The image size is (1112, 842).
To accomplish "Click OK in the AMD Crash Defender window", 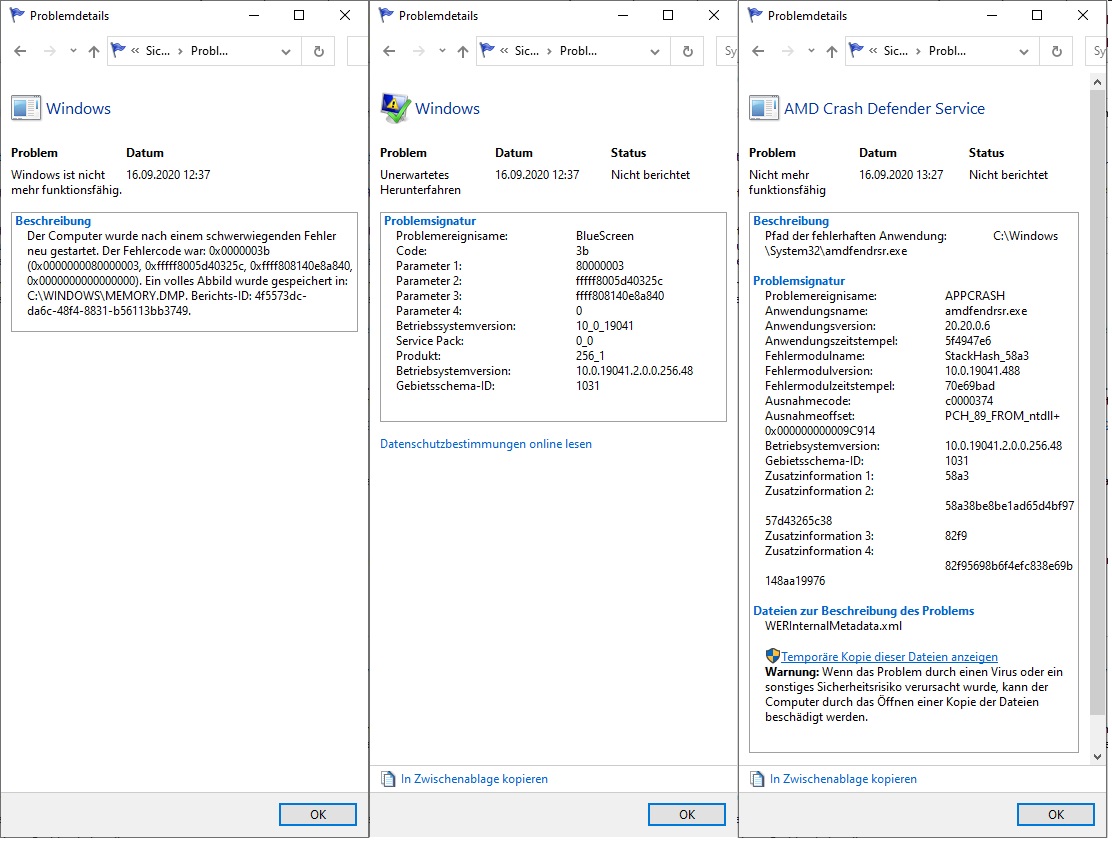I will pyautogui.click(x=1055, y=814).
